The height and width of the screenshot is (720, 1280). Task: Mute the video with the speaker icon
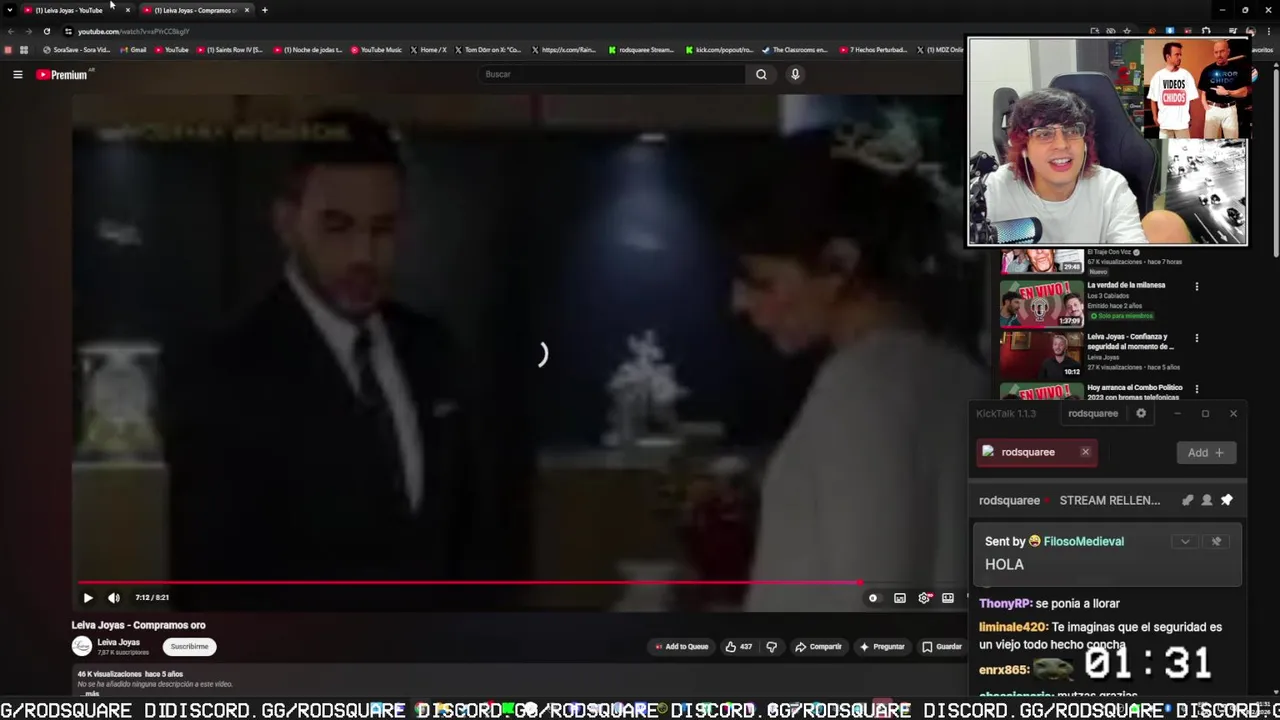(x=114, y=598)
